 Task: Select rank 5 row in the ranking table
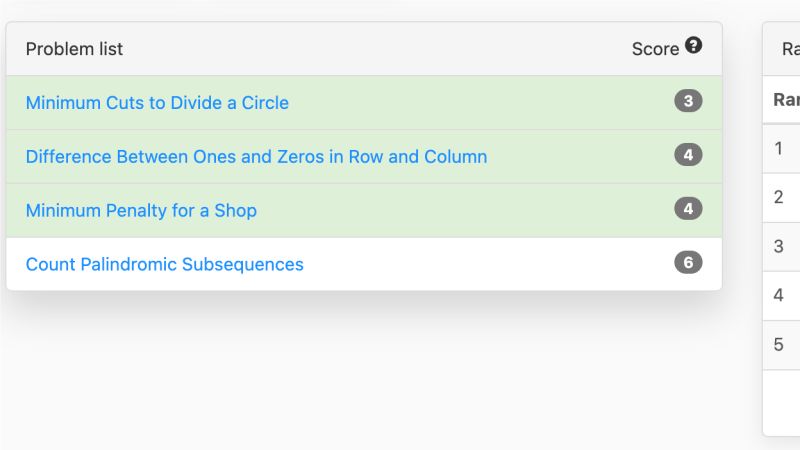782,345
